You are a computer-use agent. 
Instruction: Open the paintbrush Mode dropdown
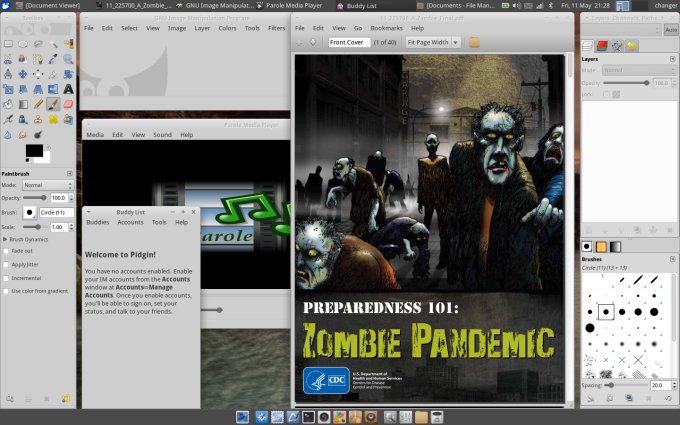tap(46, 185)
